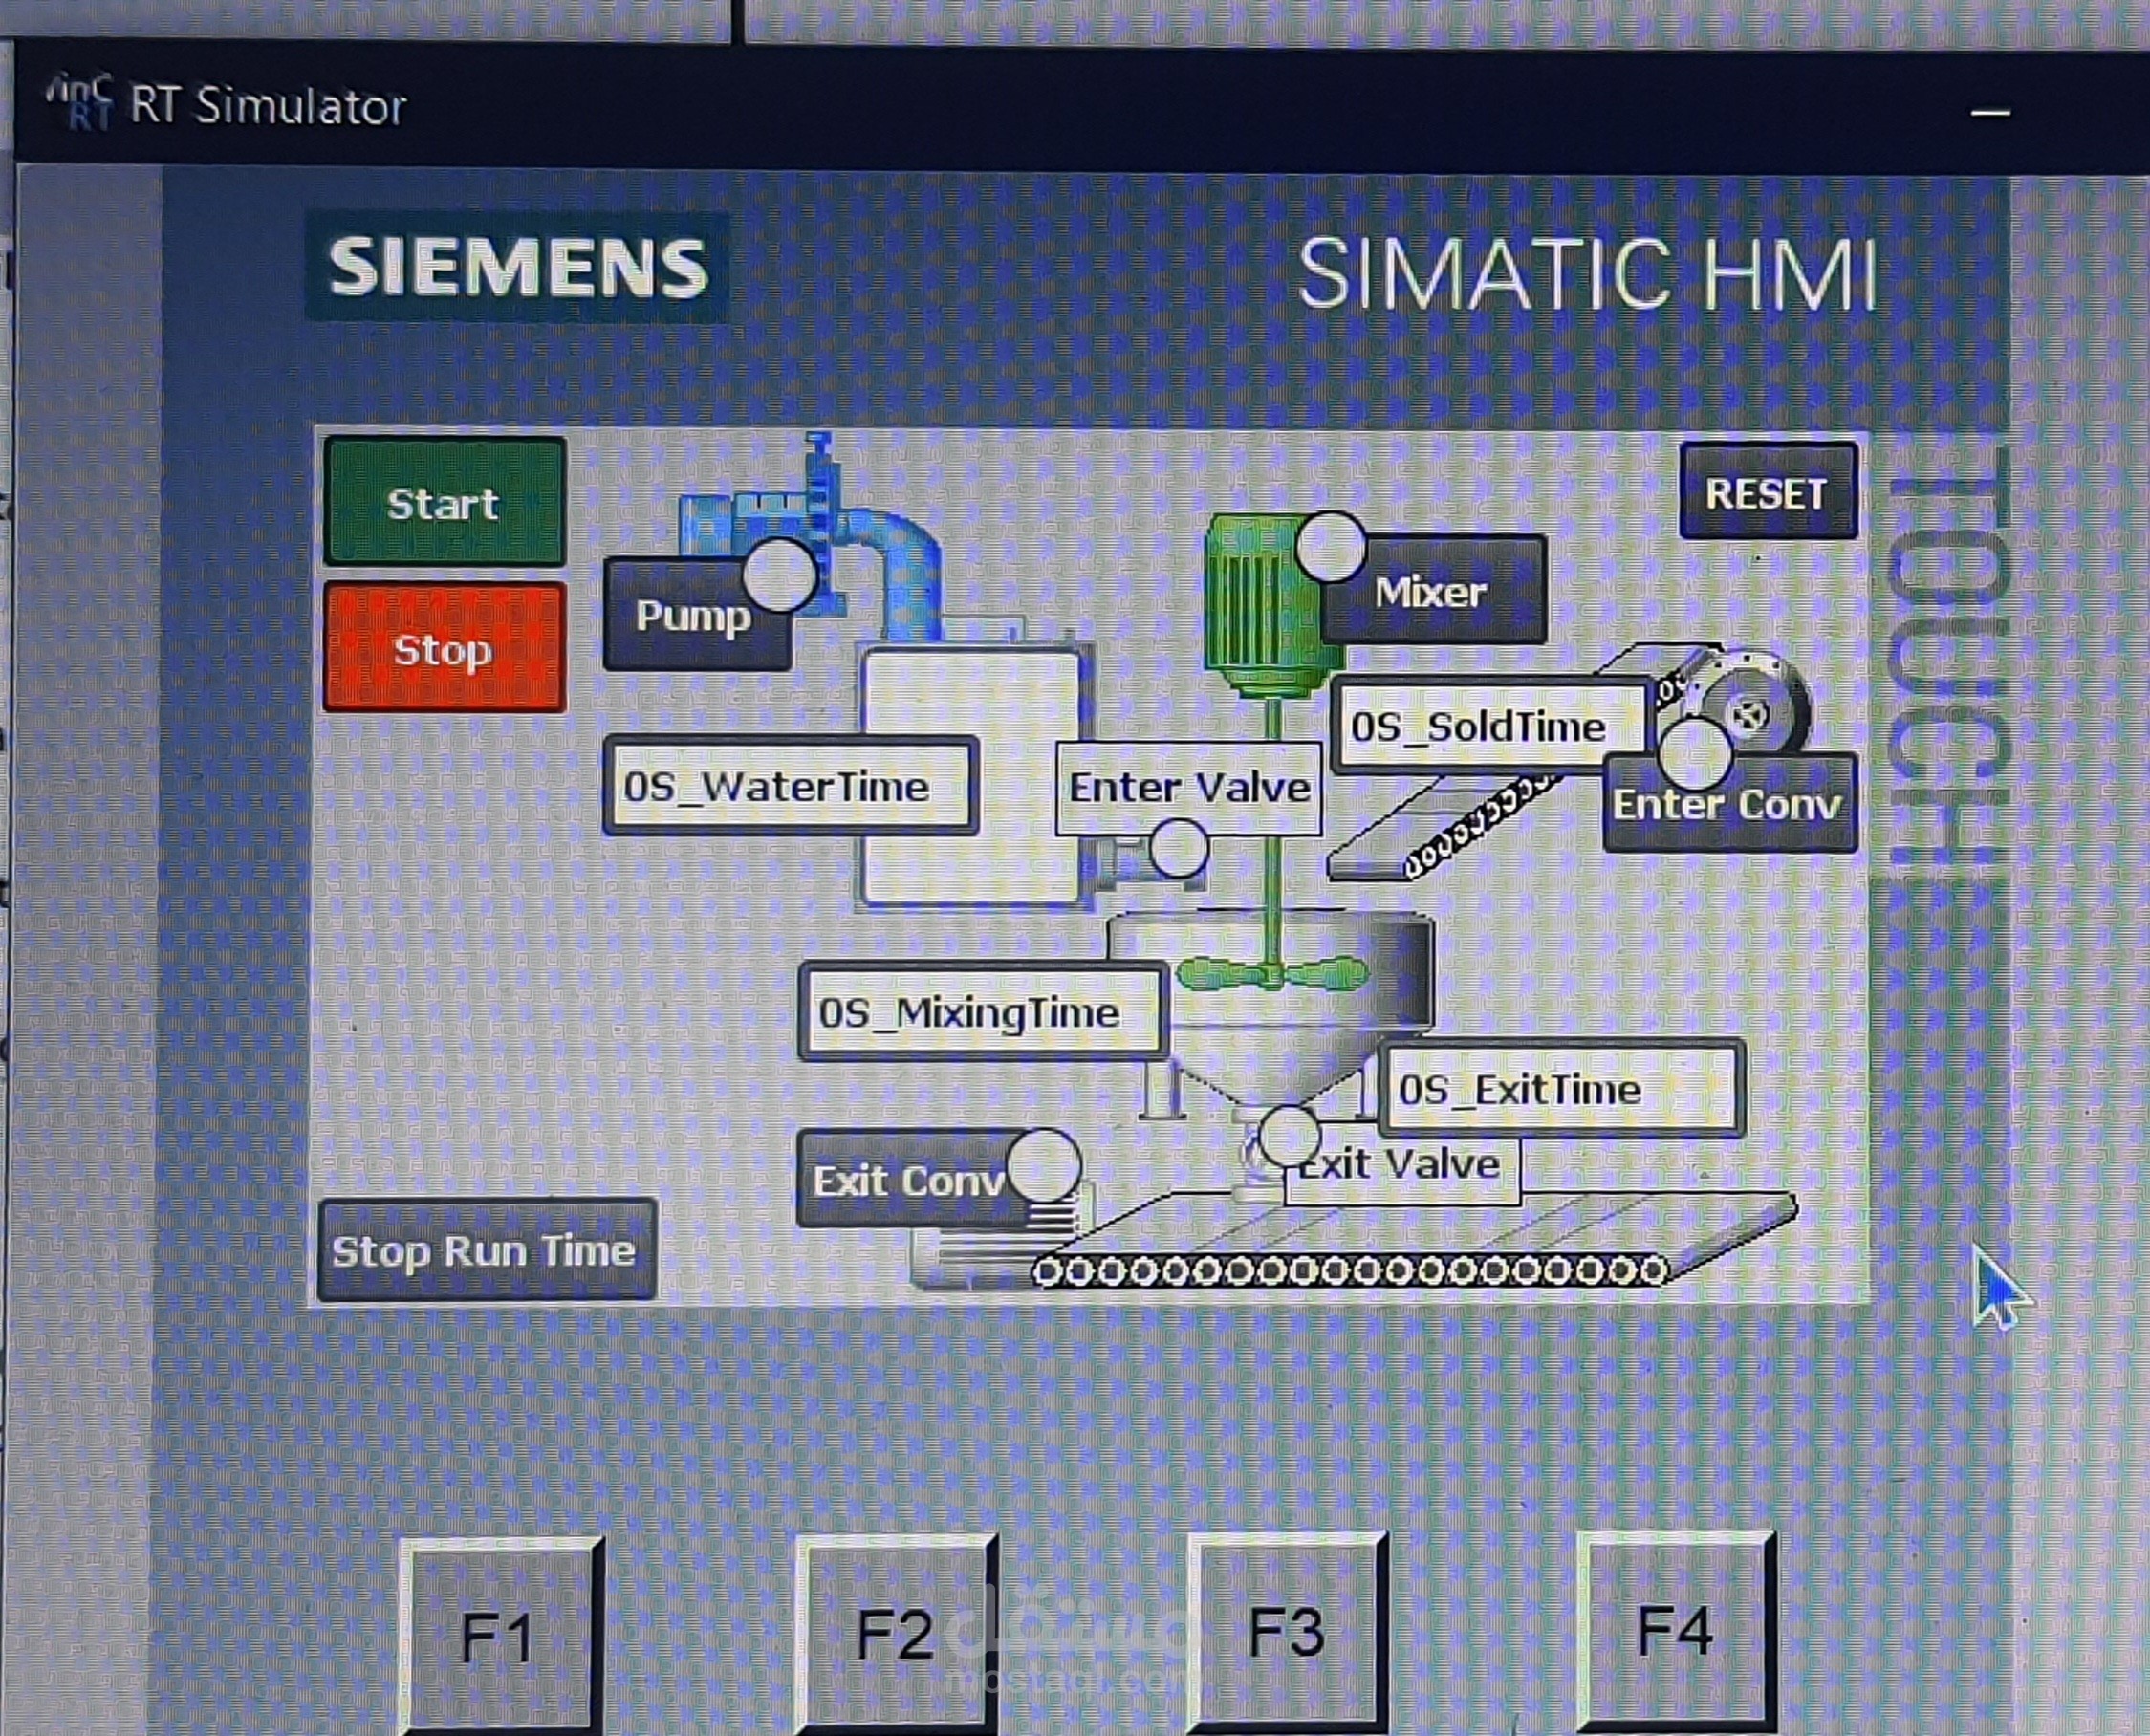Hit the red Stop button
The height and width of the screenshot is (1736, 2150).
coord(444,648)
